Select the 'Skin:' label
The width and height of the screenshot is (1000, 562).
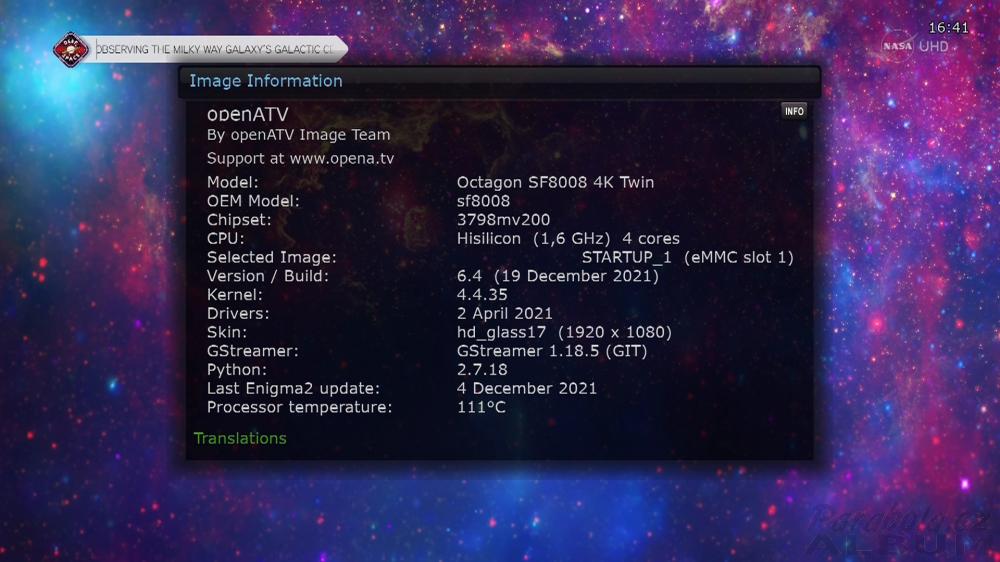click(227, 332)
